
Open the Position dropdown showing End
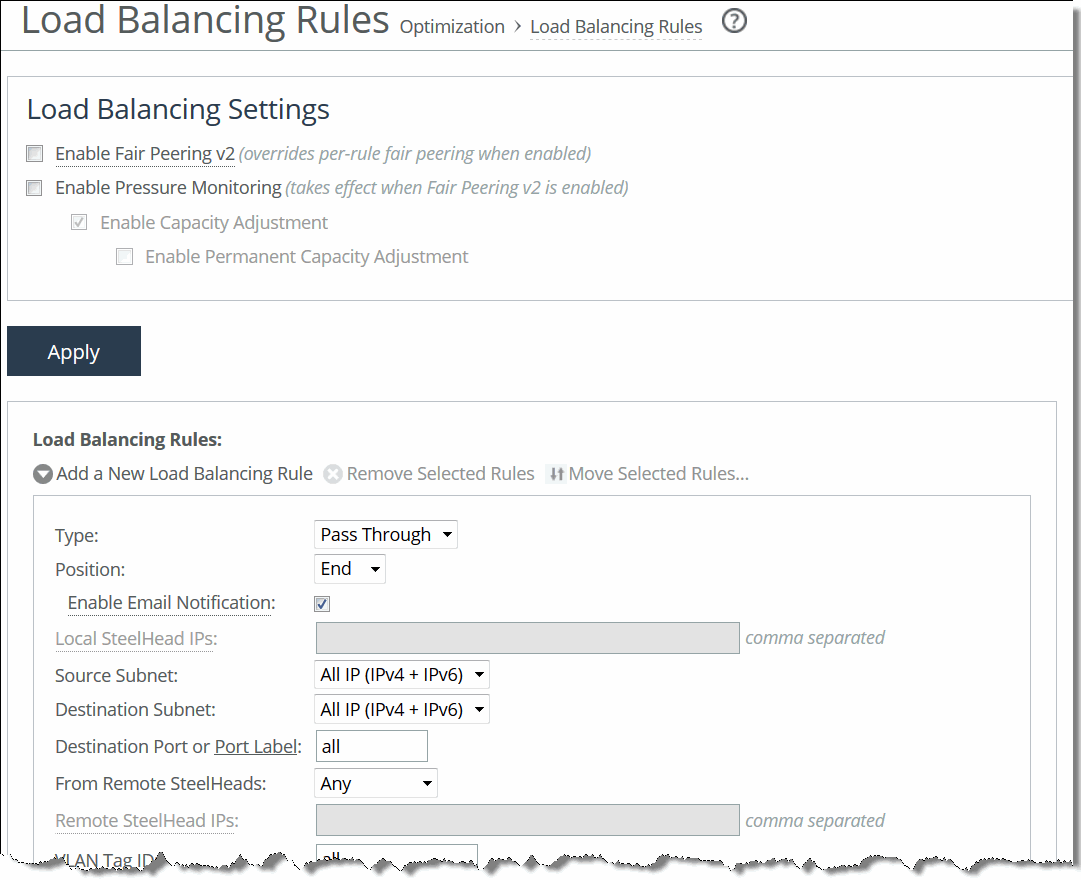tap(350, 569)
